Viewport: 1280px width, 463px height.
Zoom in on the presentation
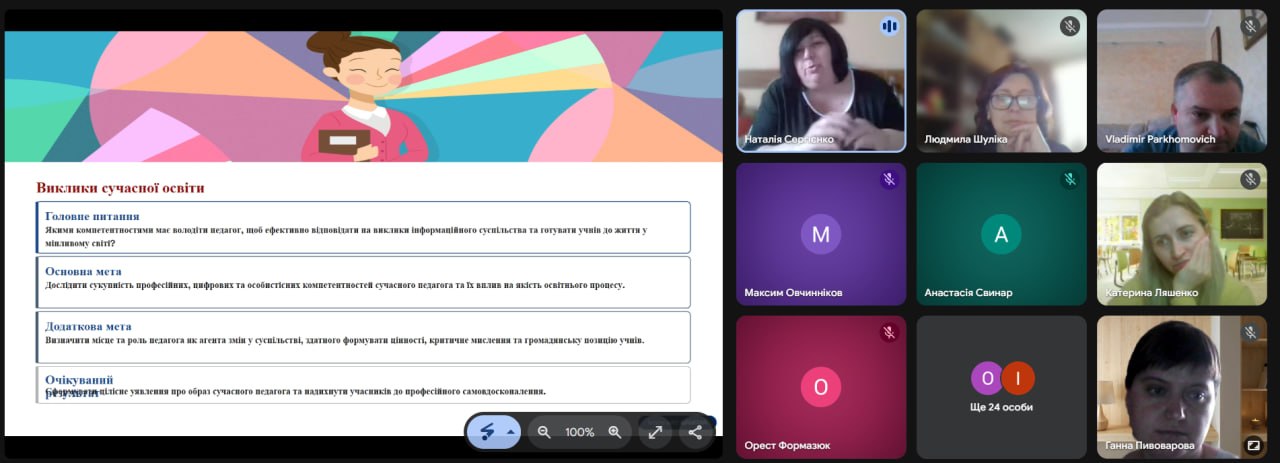click(x=615, y=432)
